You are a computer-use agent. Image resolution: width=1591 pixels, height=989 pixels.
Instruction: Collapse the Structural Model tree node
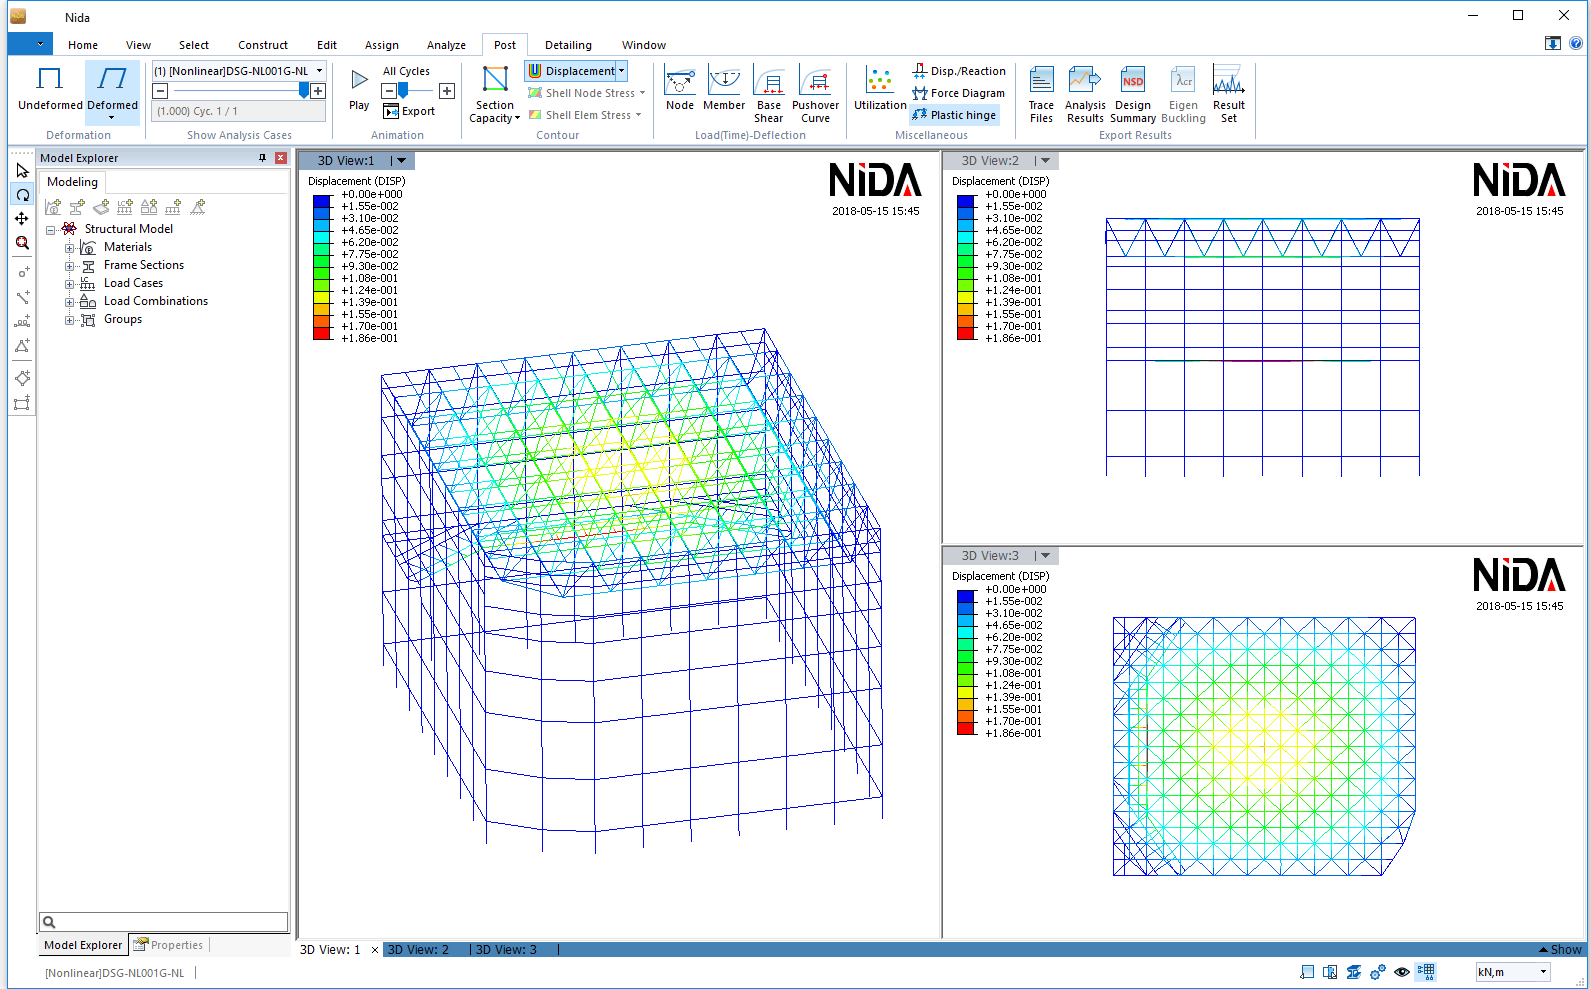click(x=50, y=230)
